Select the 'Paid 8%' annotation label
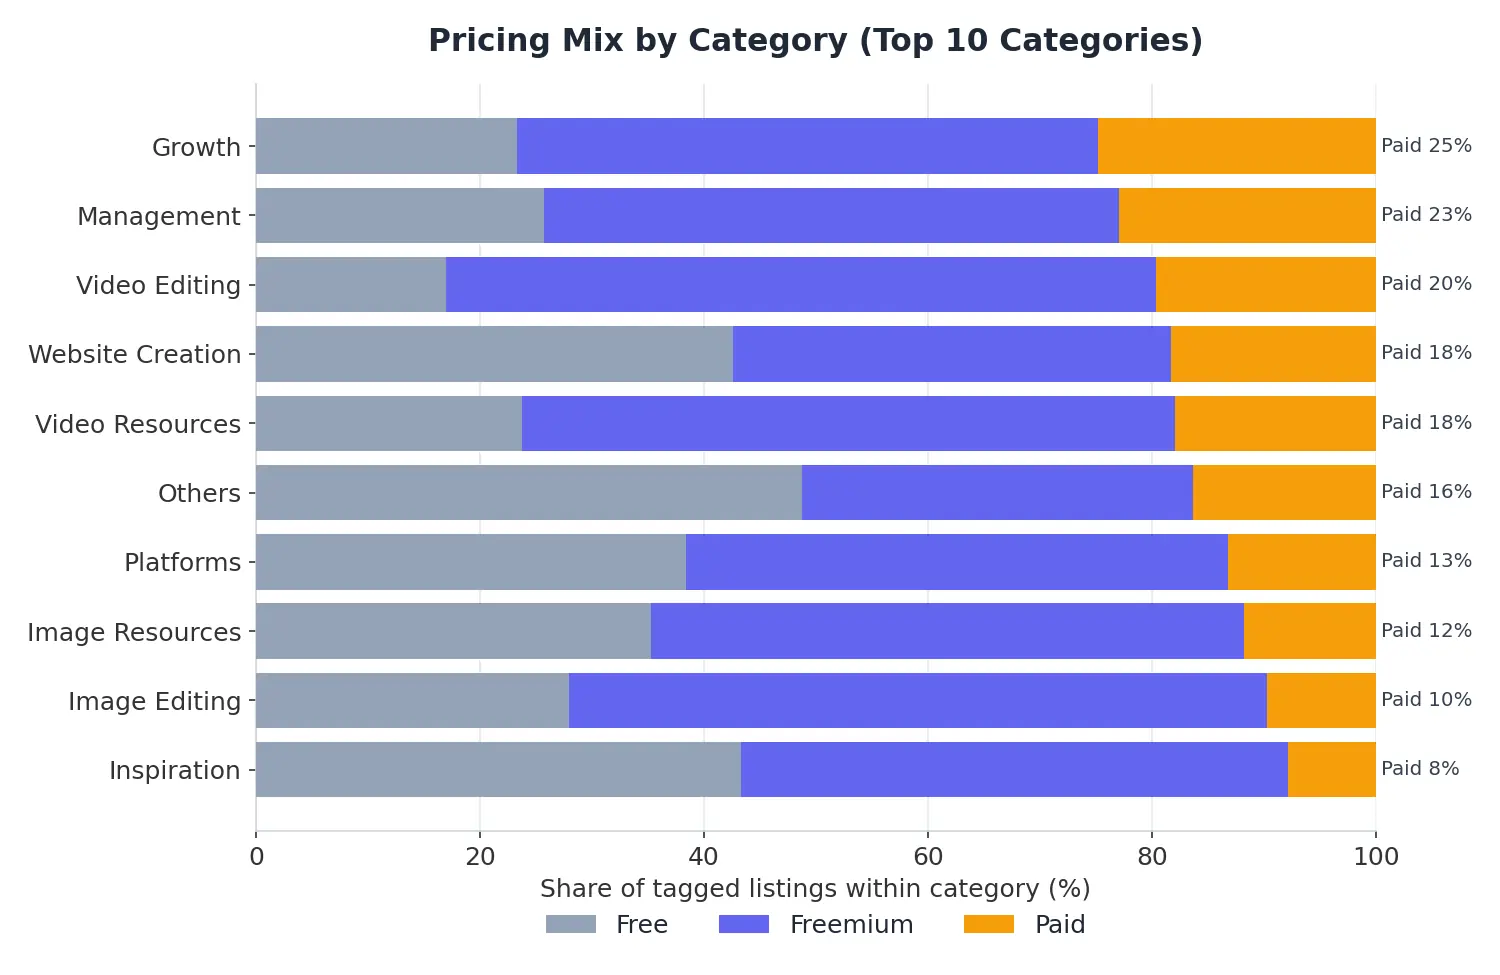This screenshot has height=975, width=1500. click(1420, 769)
